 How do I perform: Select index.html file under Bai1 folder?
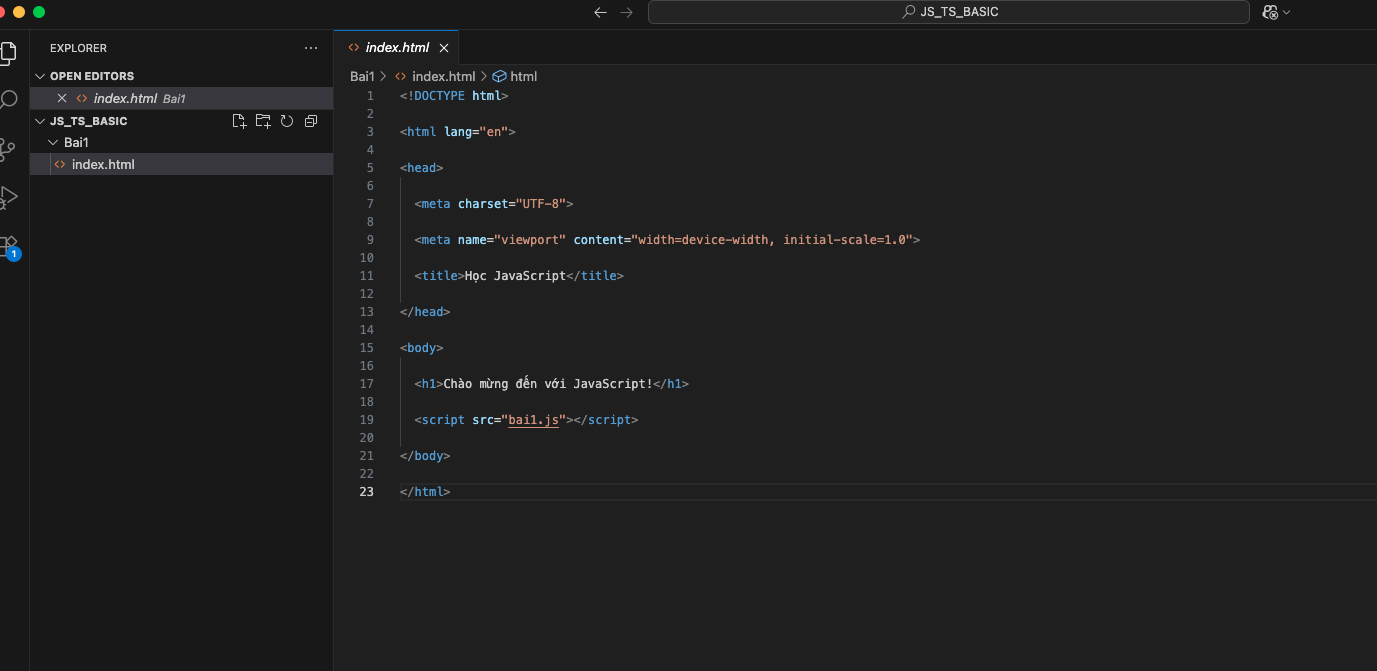[x=103, y=165]
